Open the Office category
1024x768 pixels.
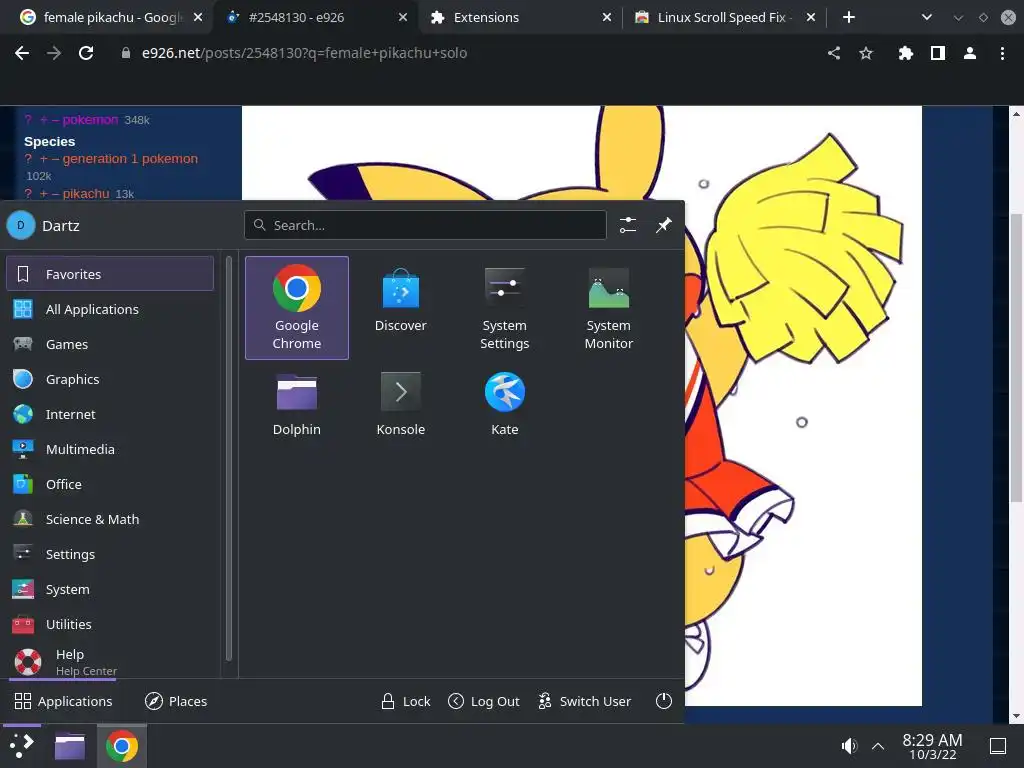[x=110, y=484]
